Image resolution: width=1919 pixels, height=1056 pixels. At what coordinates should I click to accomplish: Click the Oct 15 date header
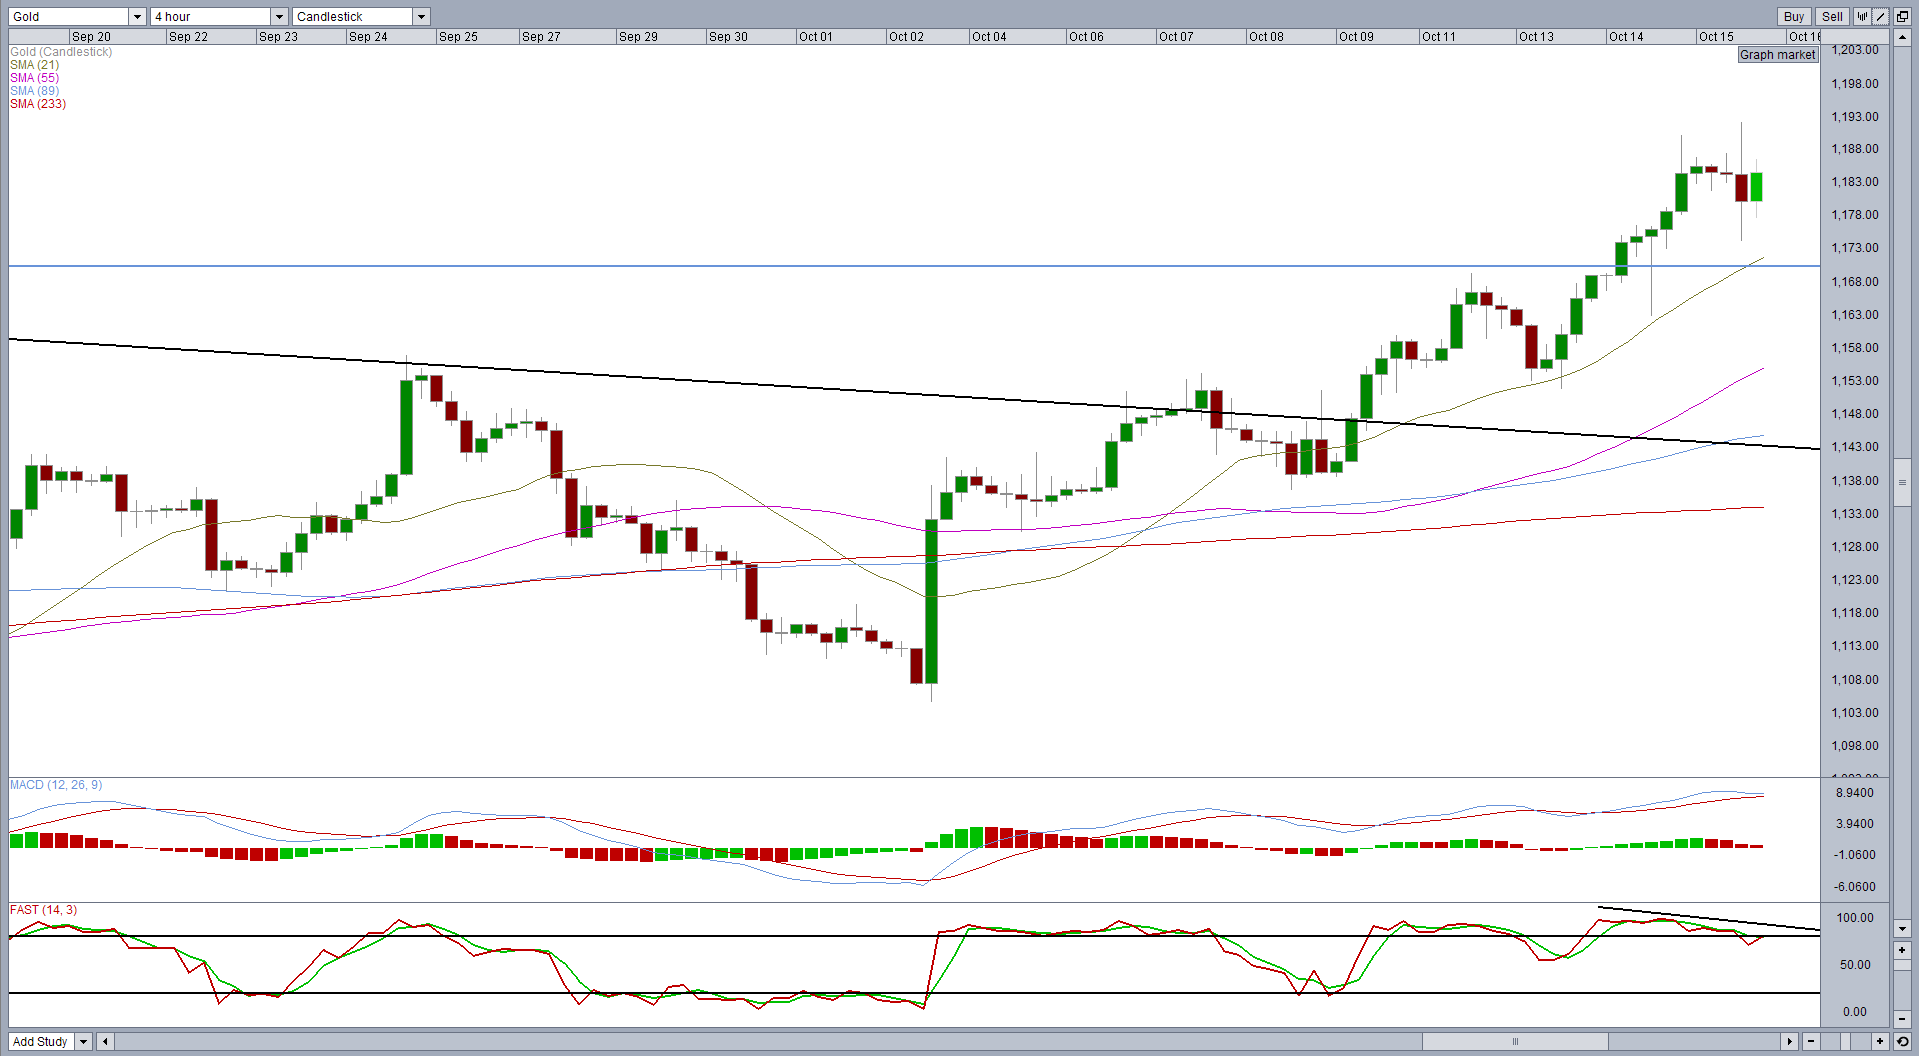coord(1716,37)
